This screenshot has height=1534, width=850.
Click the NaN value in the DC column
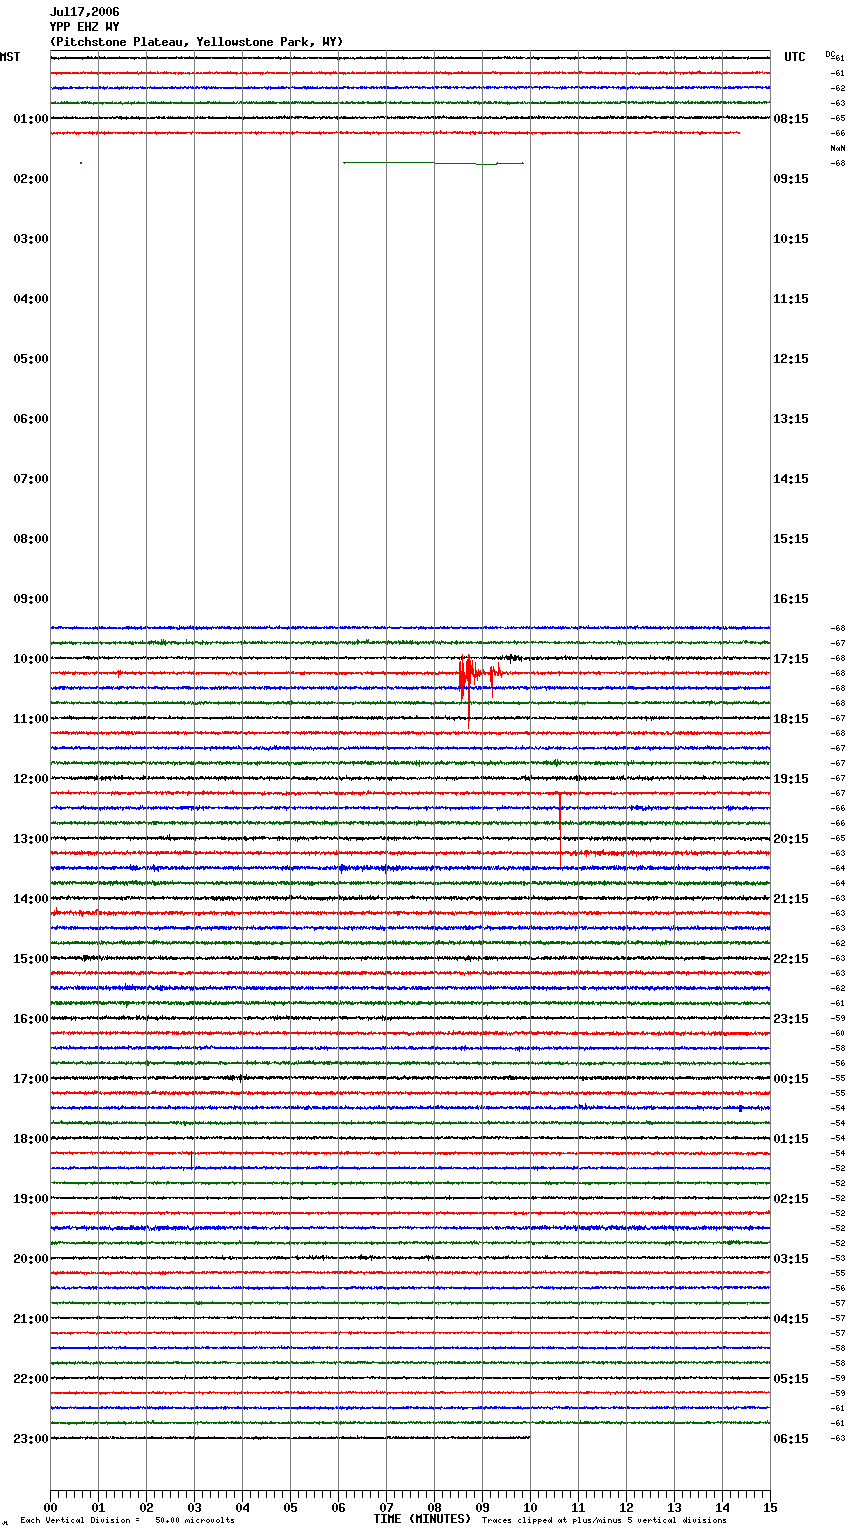click(x=837, y=148)
